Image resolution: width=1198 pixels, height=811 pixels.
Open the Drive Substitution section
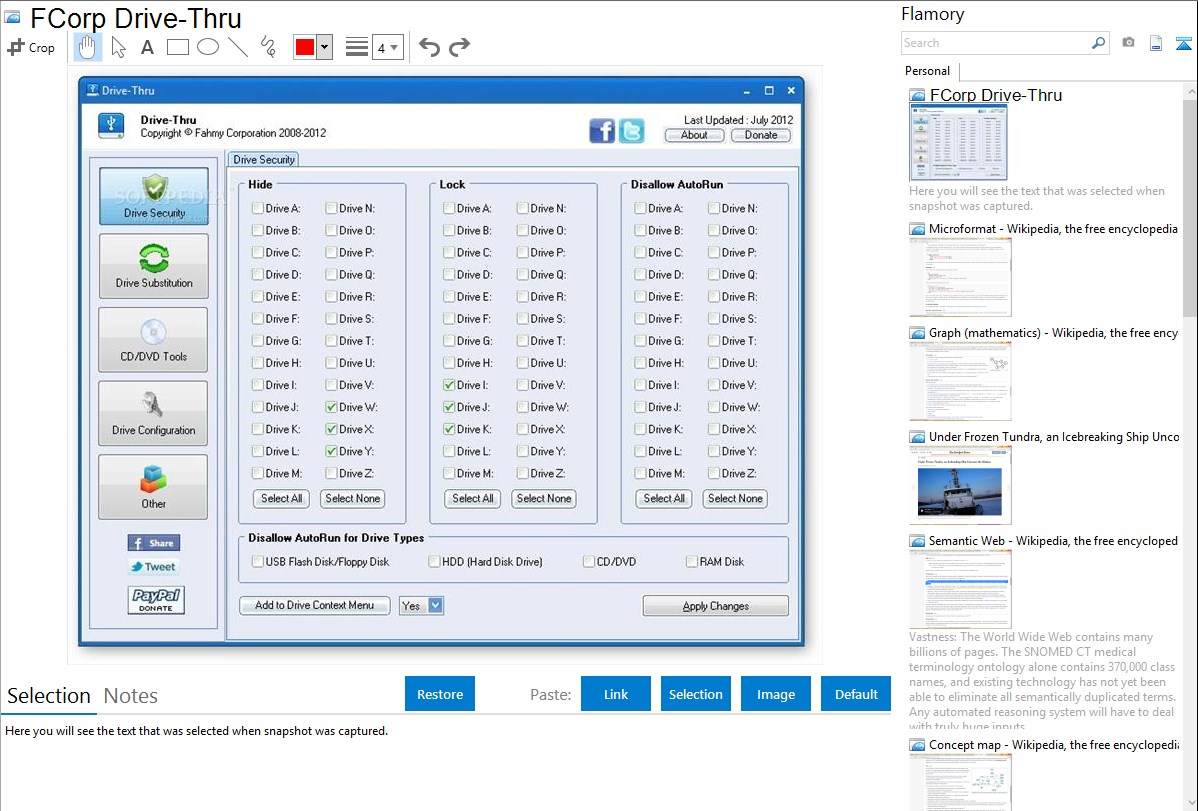click(x=154, y=266)
